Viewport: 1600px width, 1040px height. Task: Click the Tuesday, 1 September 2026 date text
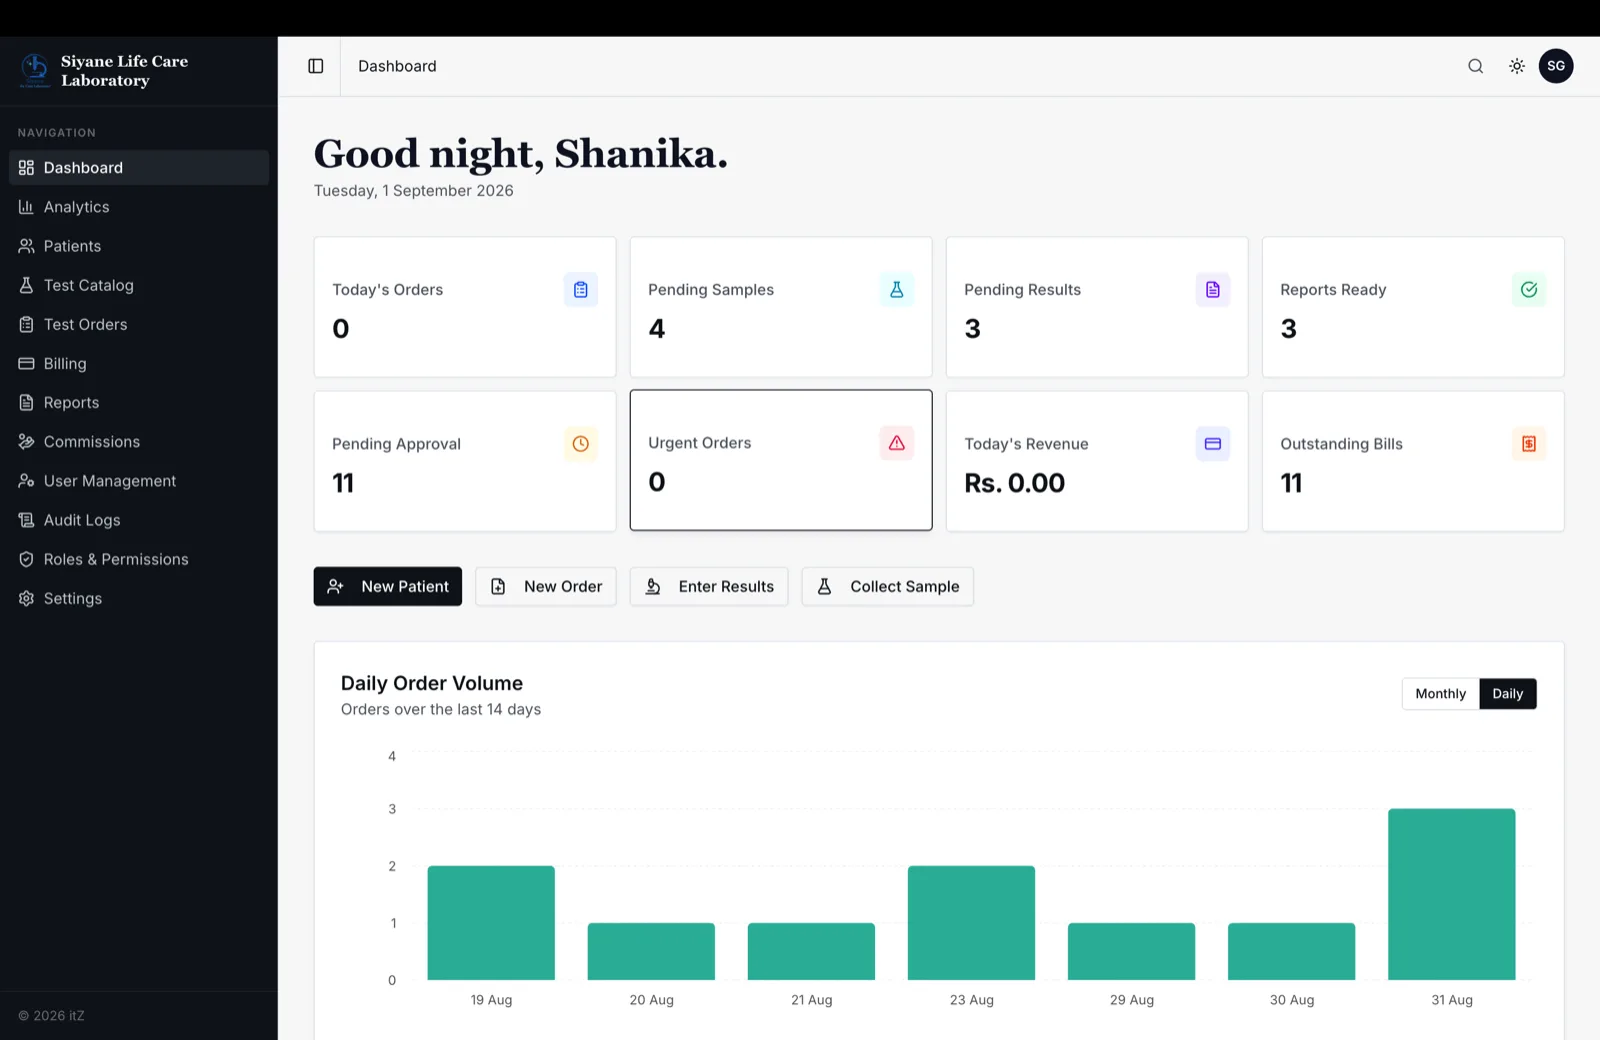pyautogui.click(x=414, y=191)
